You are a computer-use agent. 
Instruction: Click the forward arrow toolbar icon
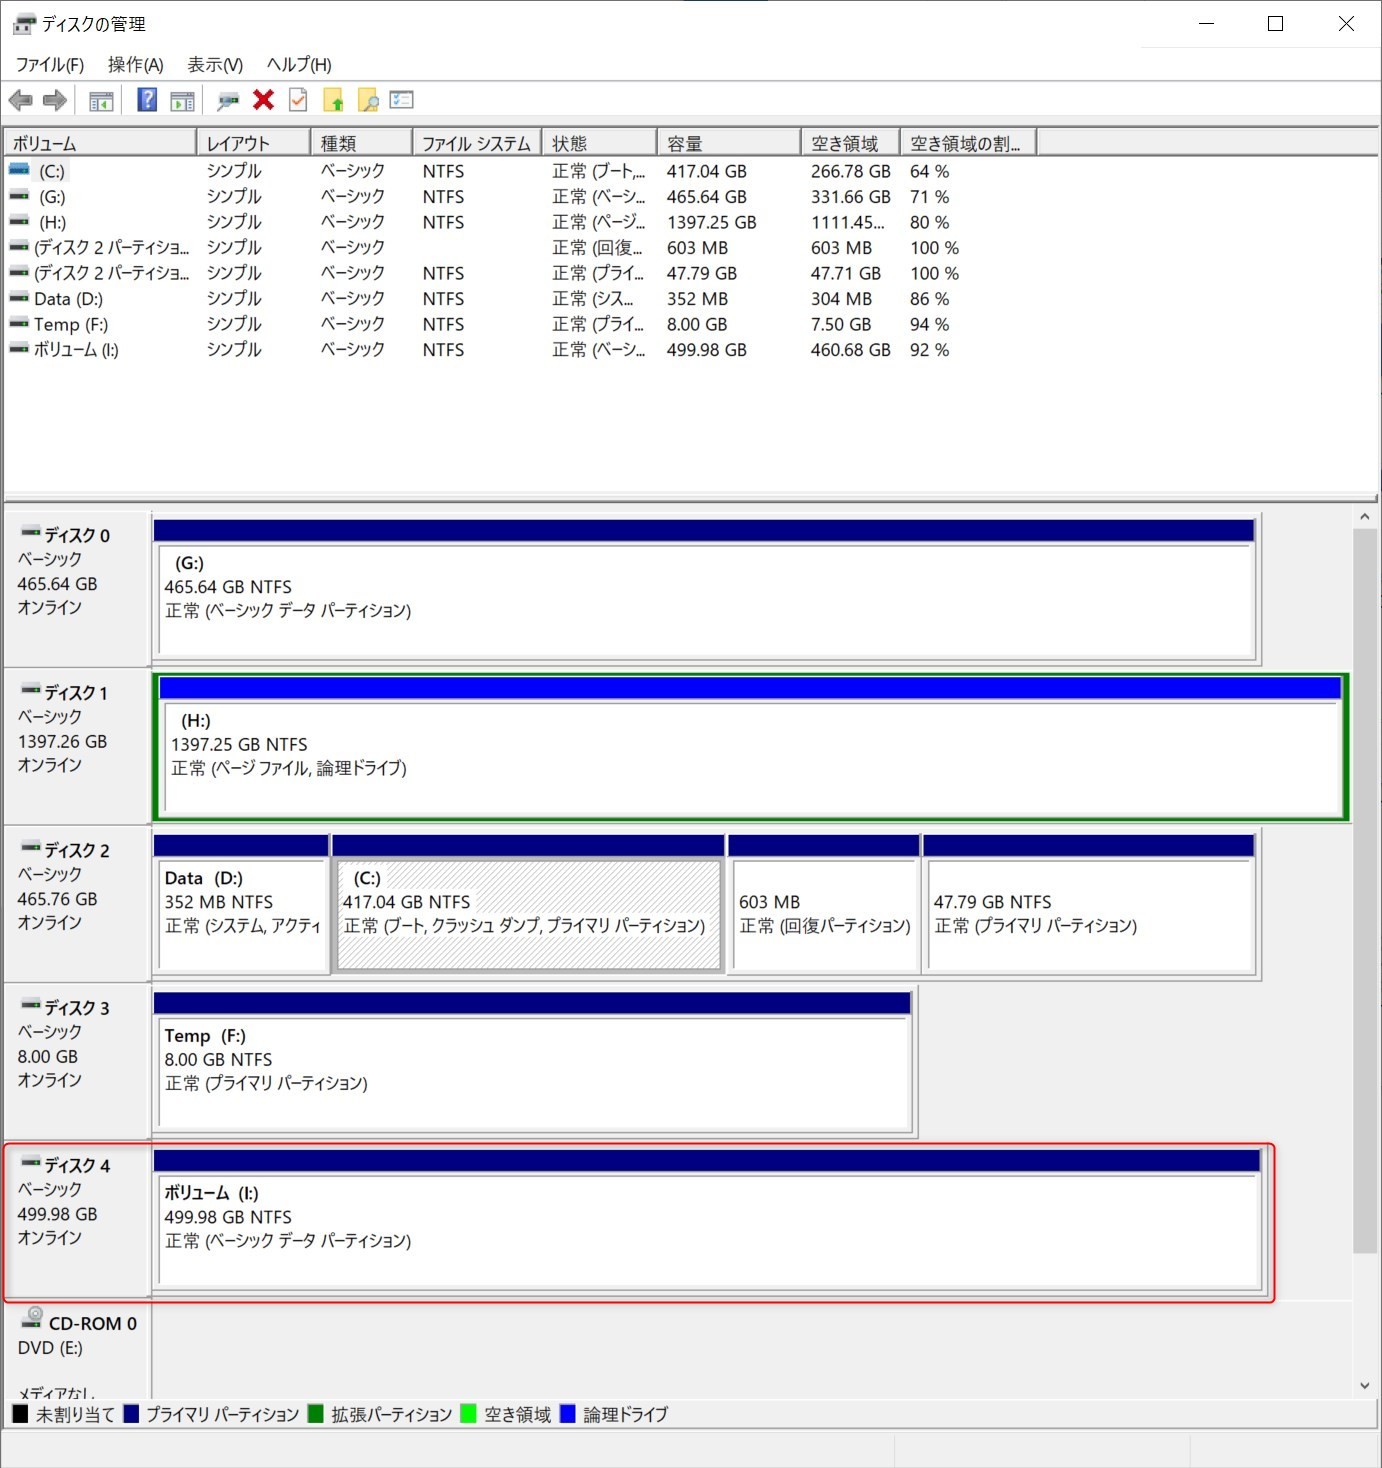click(55, 100)
